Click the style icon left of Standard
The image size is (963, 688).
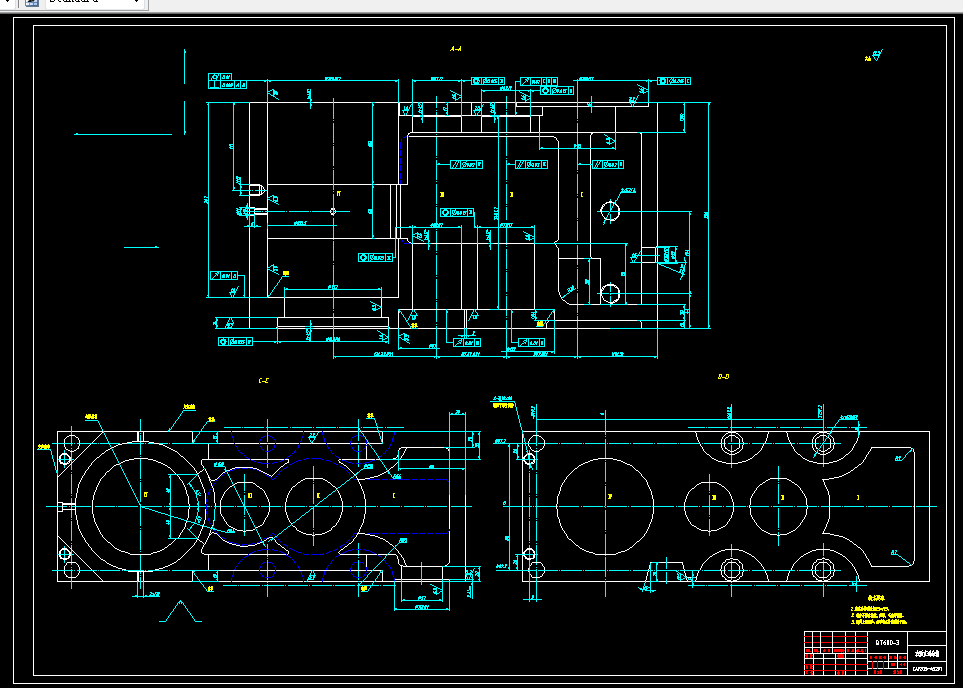pos(31,2)
